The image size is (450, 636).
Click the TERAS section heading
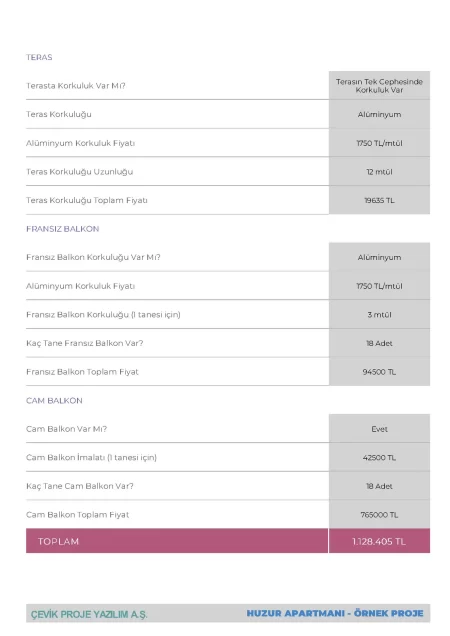pyautogui.click(x=39, y=57)
